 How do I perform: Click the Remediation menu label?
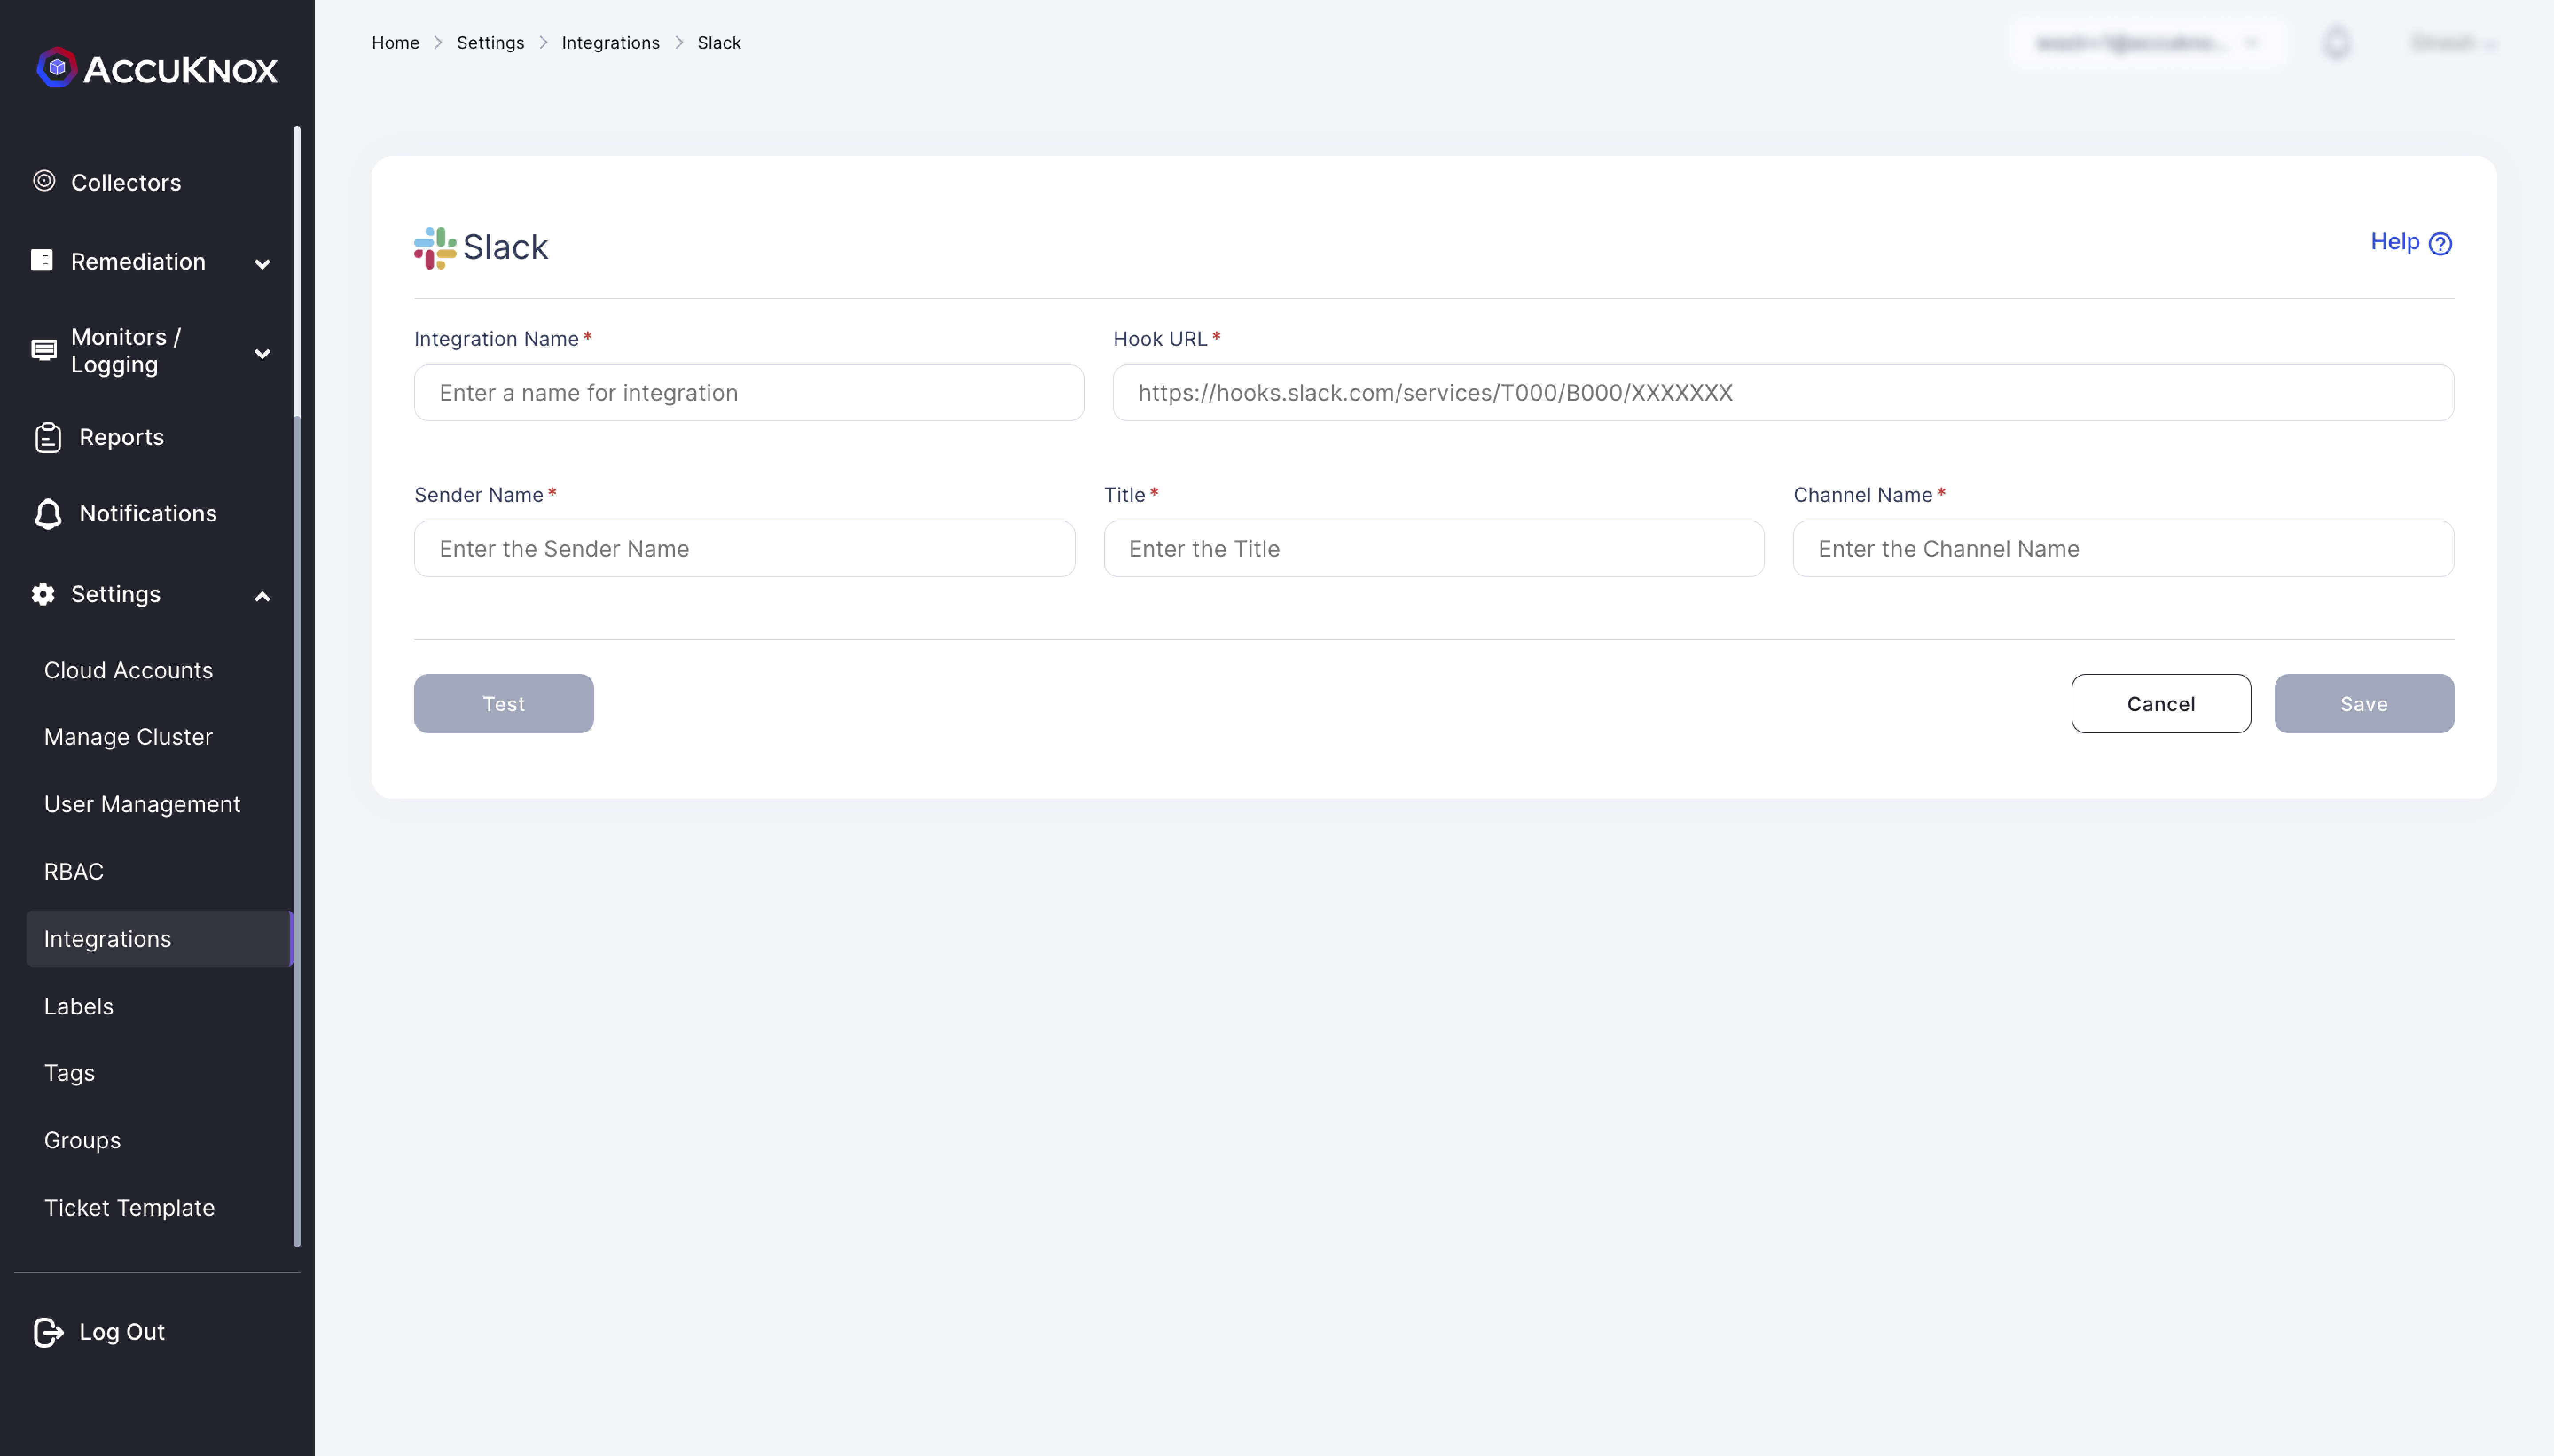(x=138, y=261)
